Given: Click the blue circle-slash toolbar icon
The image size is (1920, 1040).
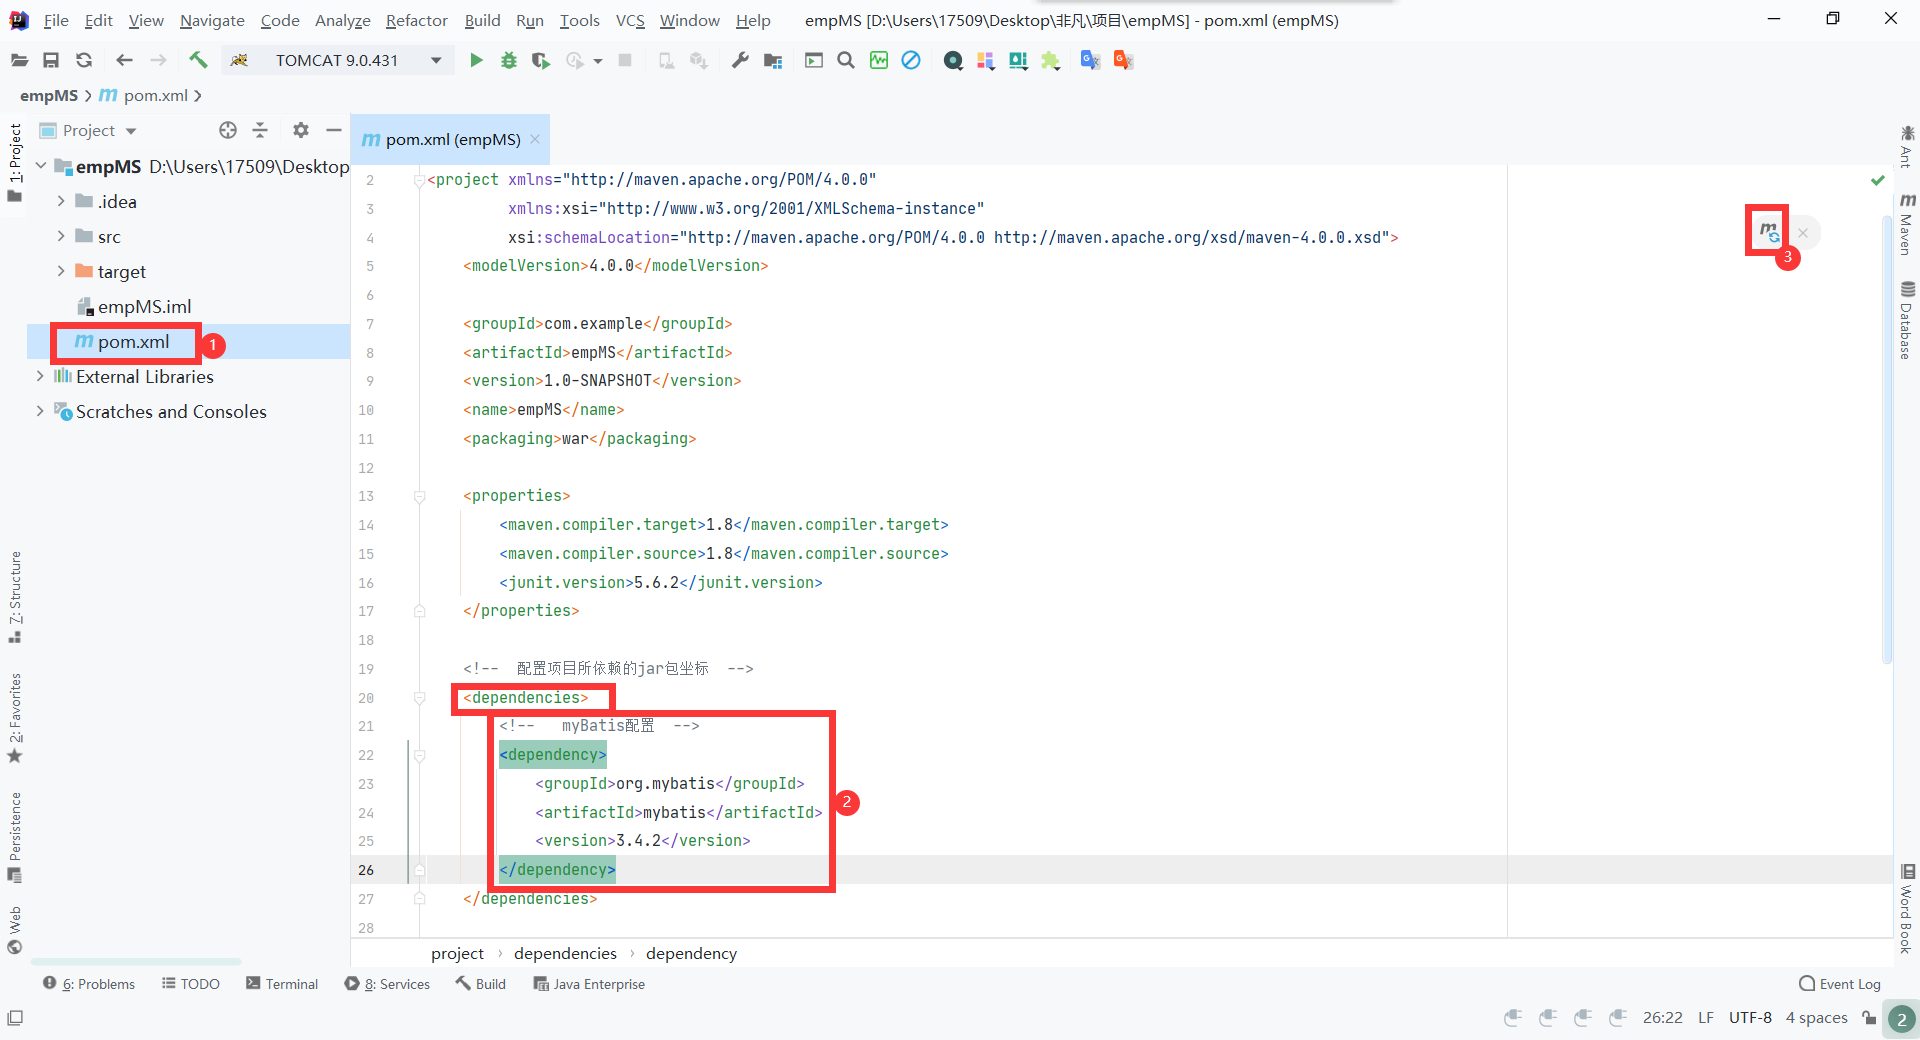Looking at the screenshot, I should (x=911, y=60).
